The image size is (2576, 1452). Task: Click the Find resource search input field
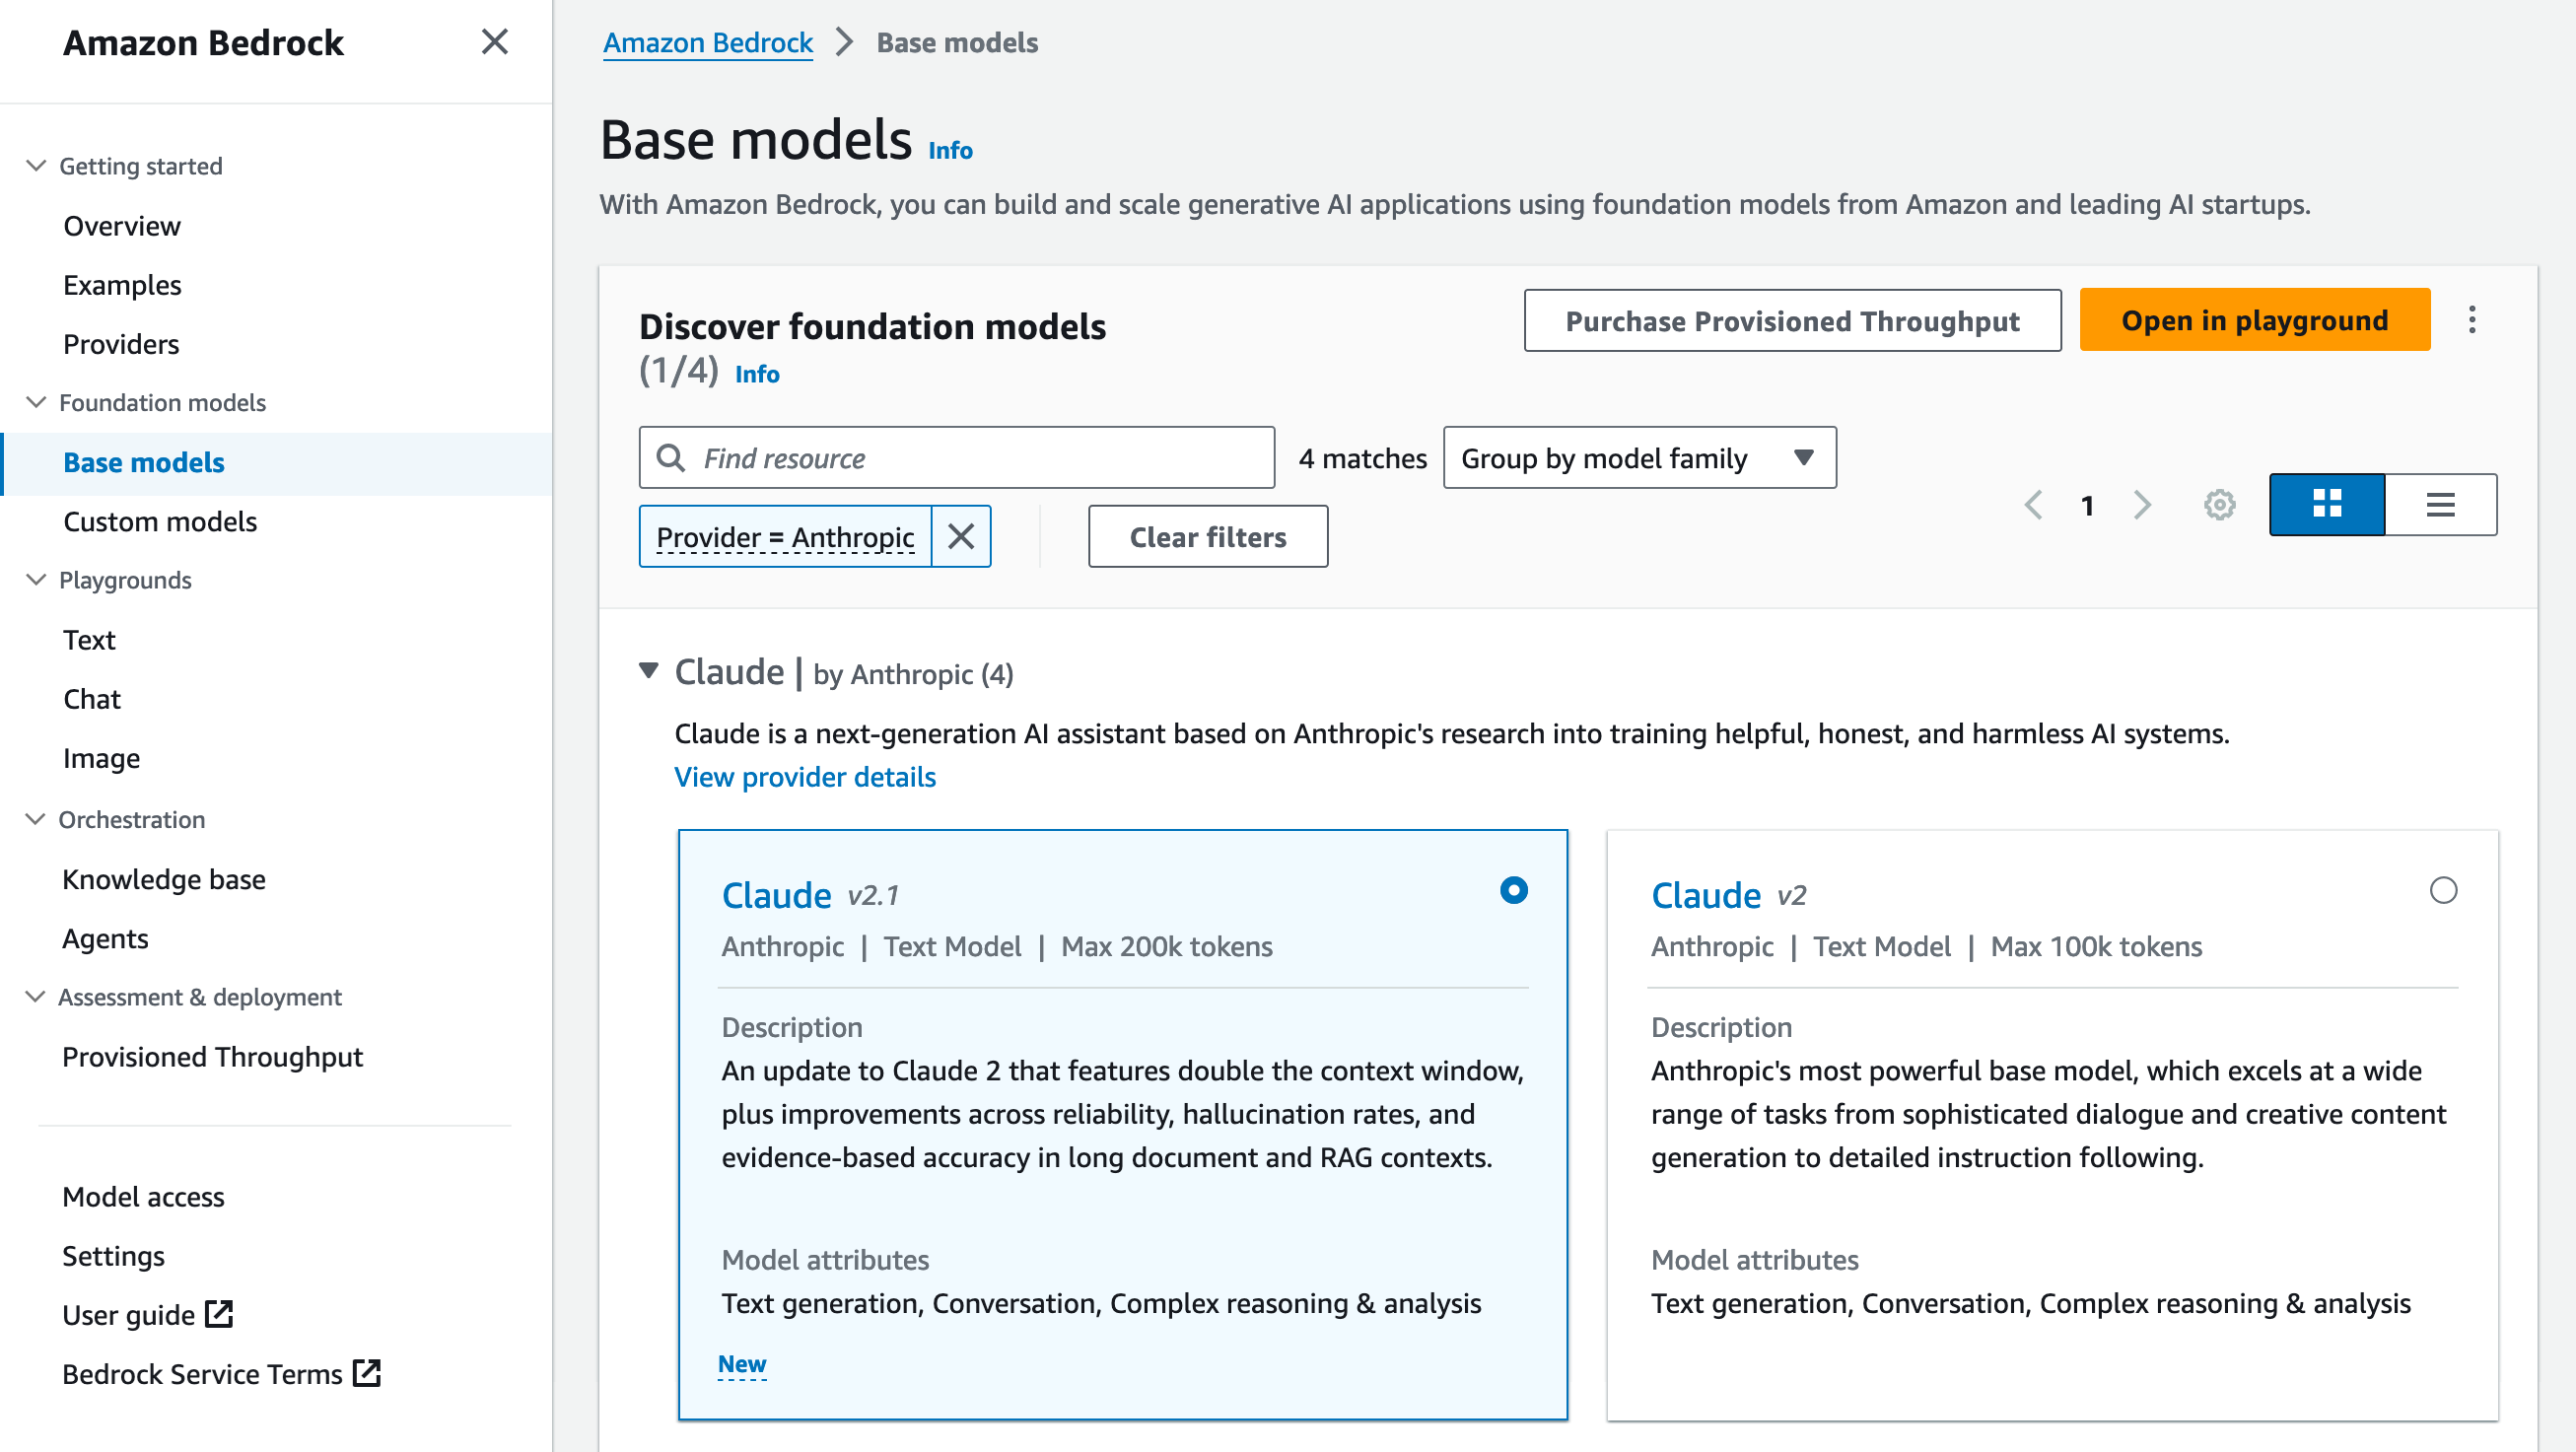coord(955,458)
